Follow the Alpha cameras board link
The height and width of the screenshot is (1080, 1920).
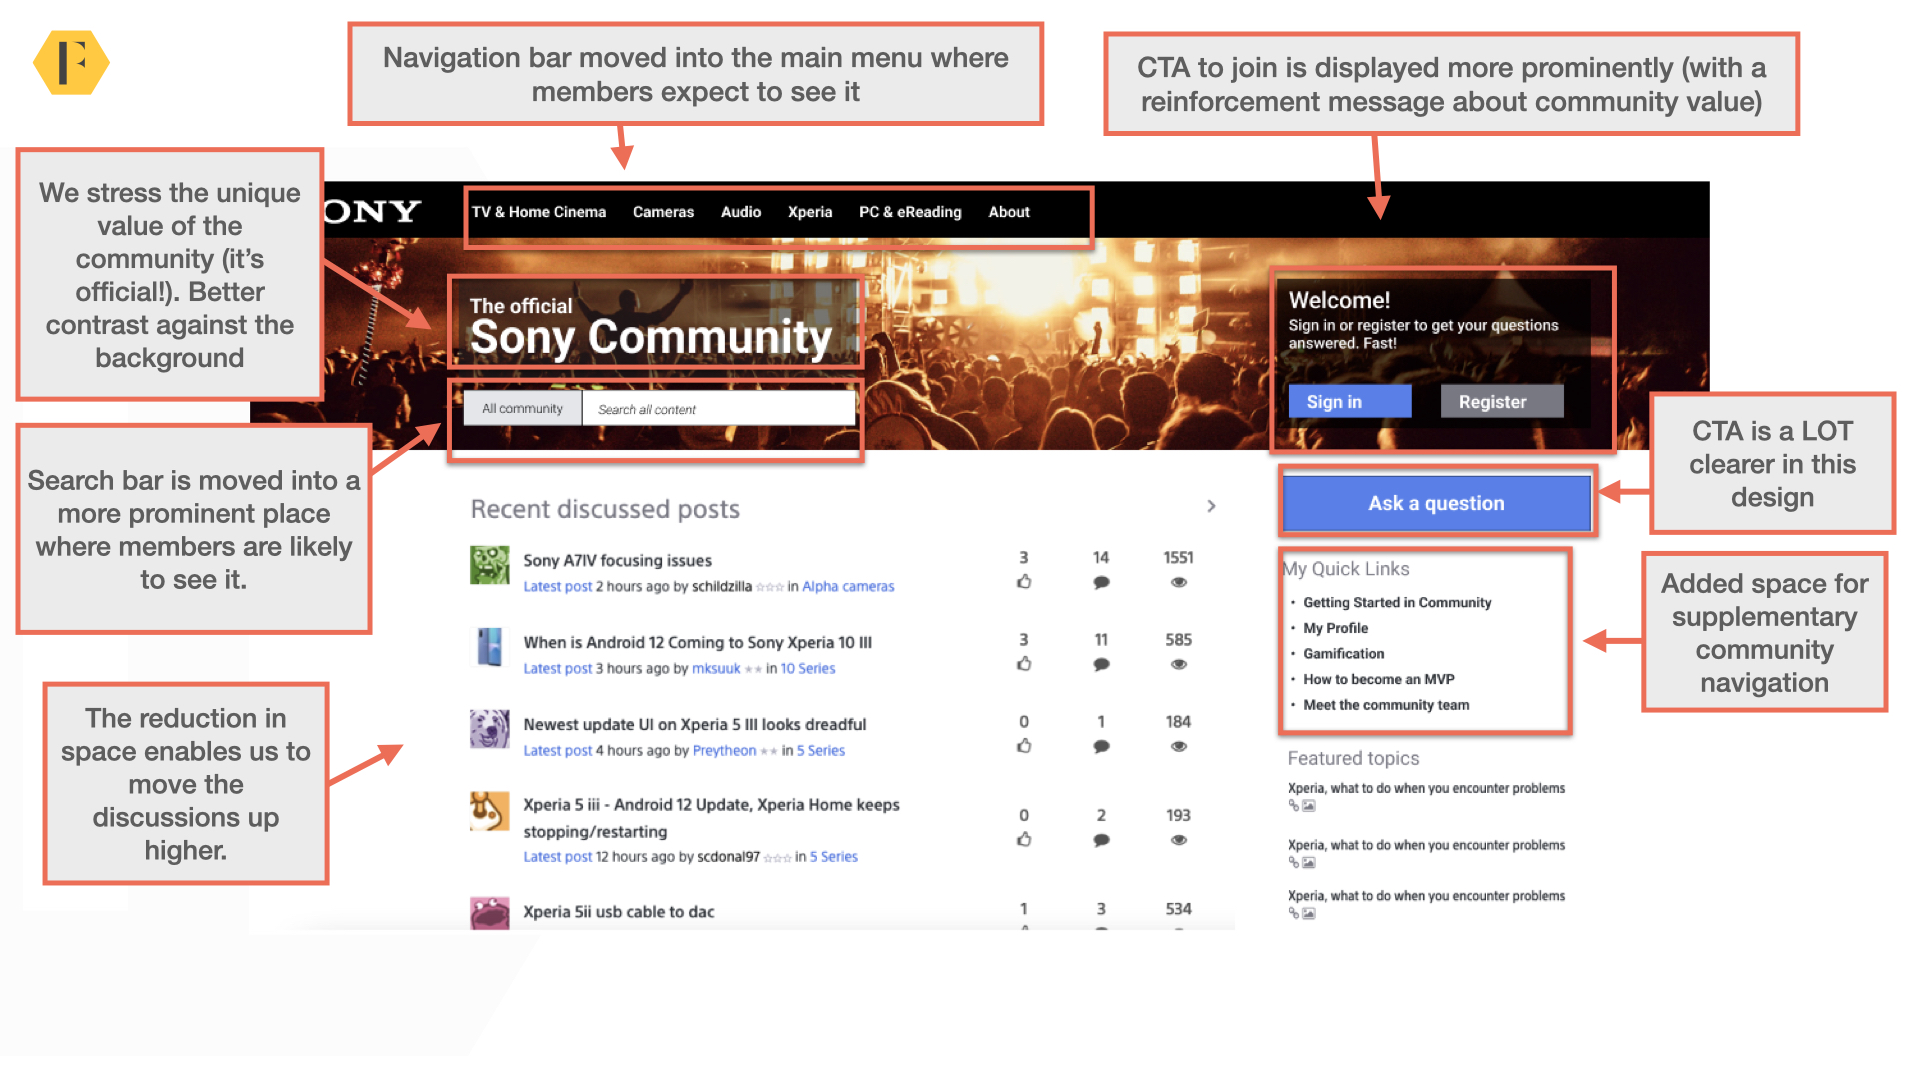coord(847,586)
